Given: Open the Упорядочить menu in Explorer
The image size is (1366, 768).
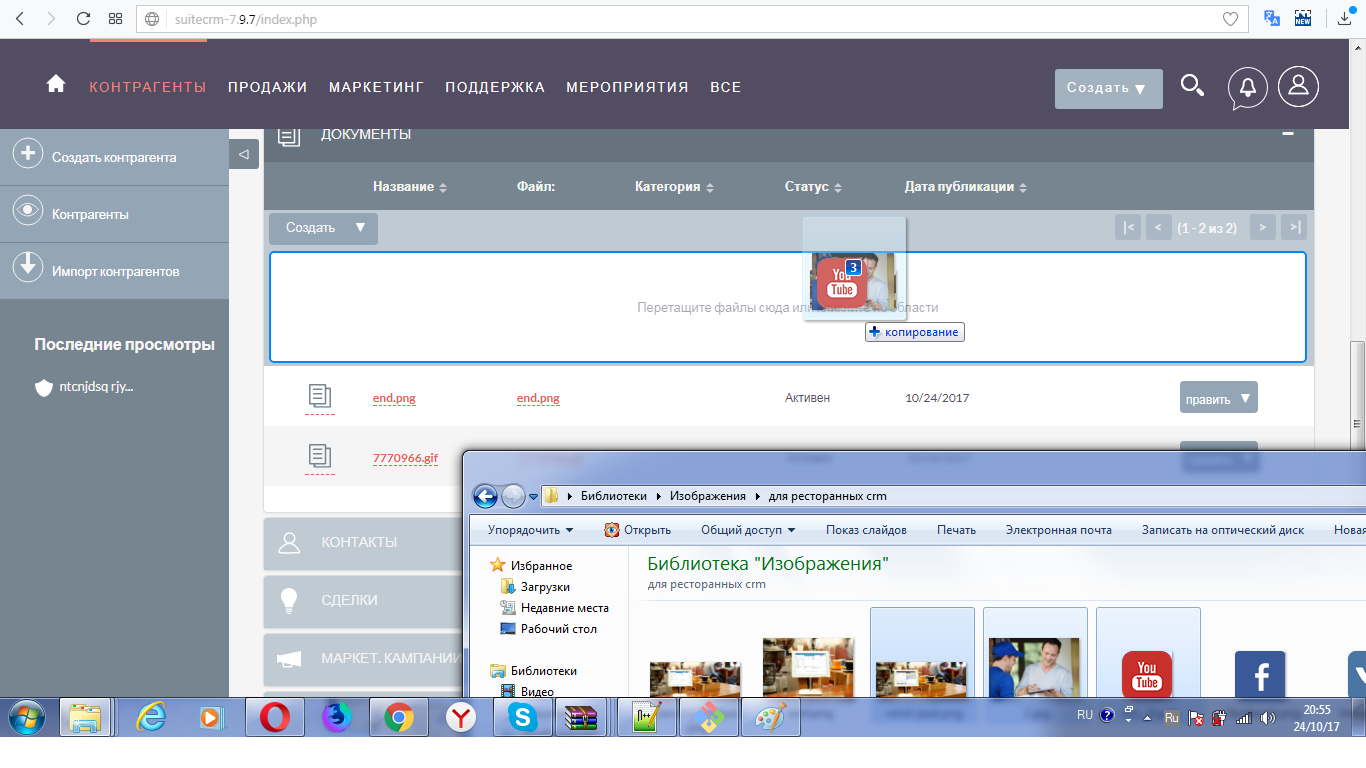Looking at the screenshot, I should coord(530,530).
